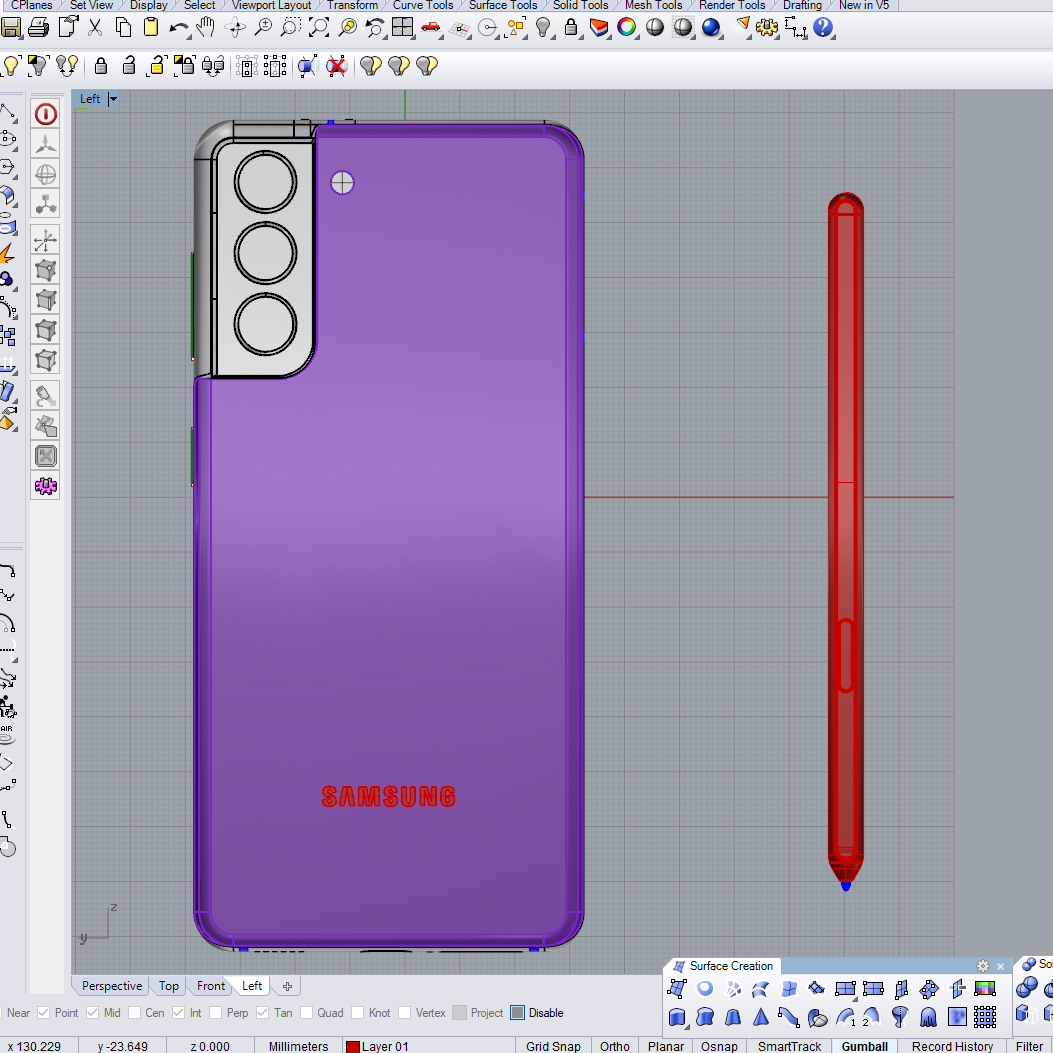Click the Cut scissors icon

point(95,28)
